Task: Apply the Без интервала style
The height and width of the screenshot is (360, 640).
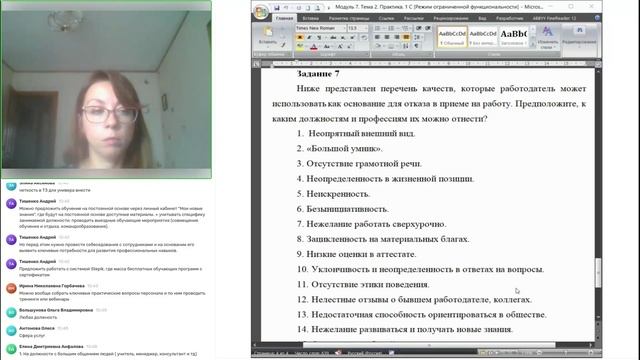Action: (x=483, y=37)
